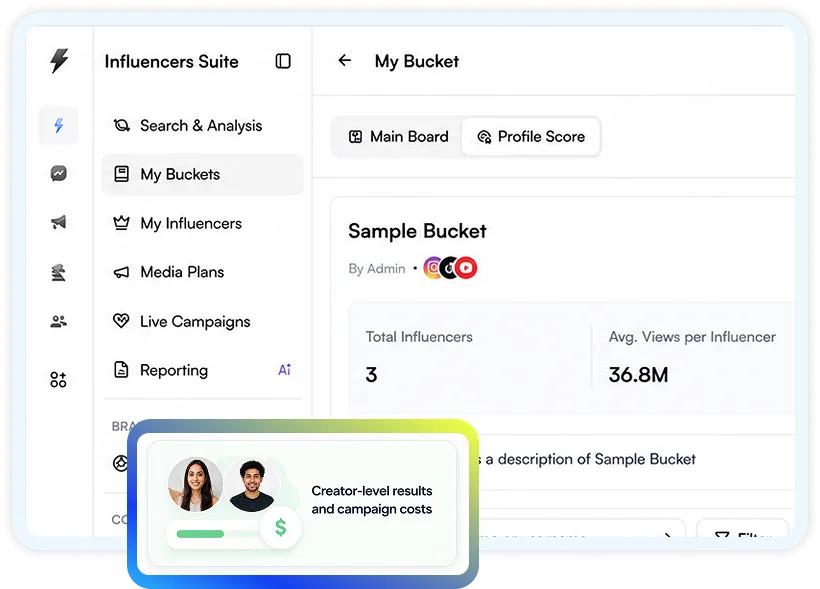Click the Total Influencers value 3

pyautogui.click(x=371, y=375)
